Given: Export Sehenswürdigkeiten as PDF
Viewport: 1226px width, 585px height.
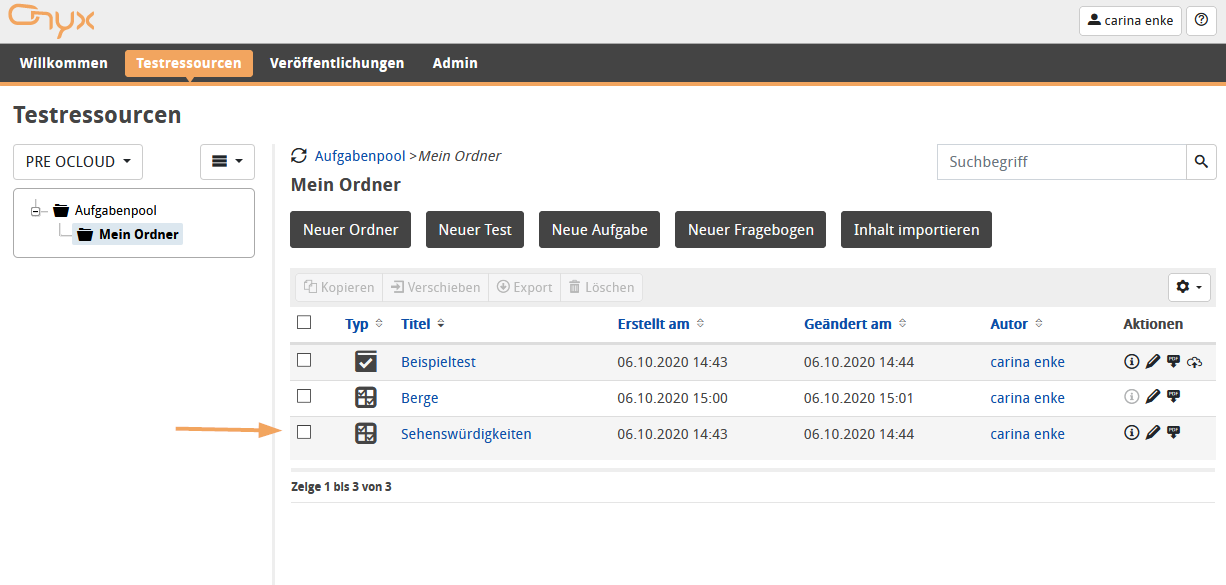Looking at the screenshot, I should 1173,433.
